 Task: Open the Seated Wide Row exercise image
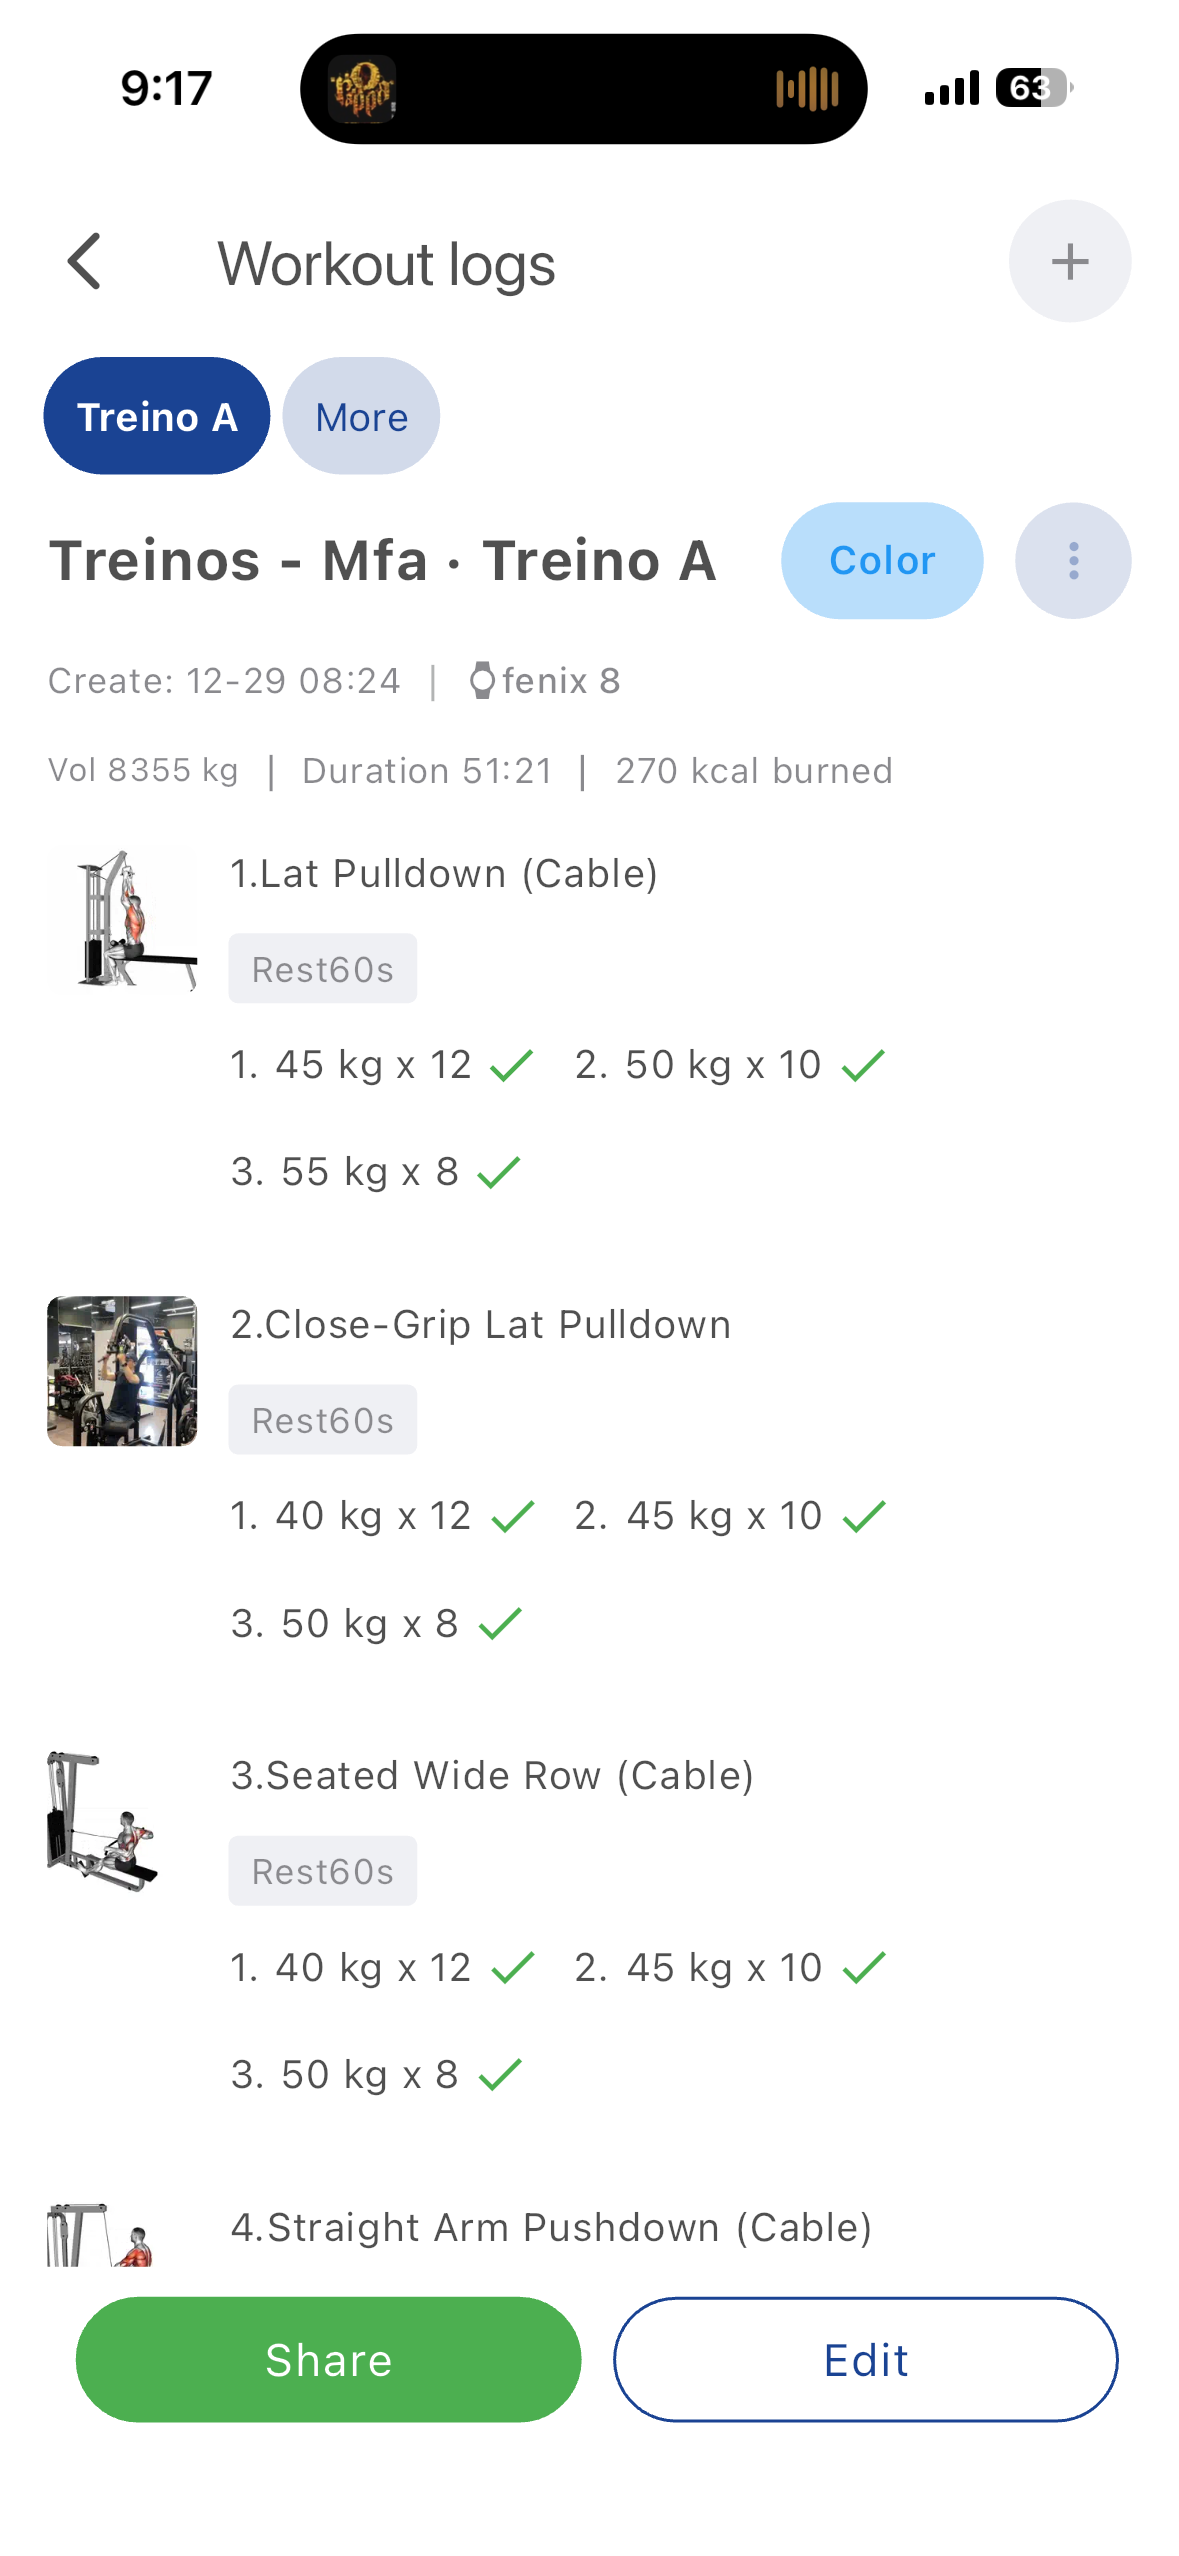point(104,1821)
